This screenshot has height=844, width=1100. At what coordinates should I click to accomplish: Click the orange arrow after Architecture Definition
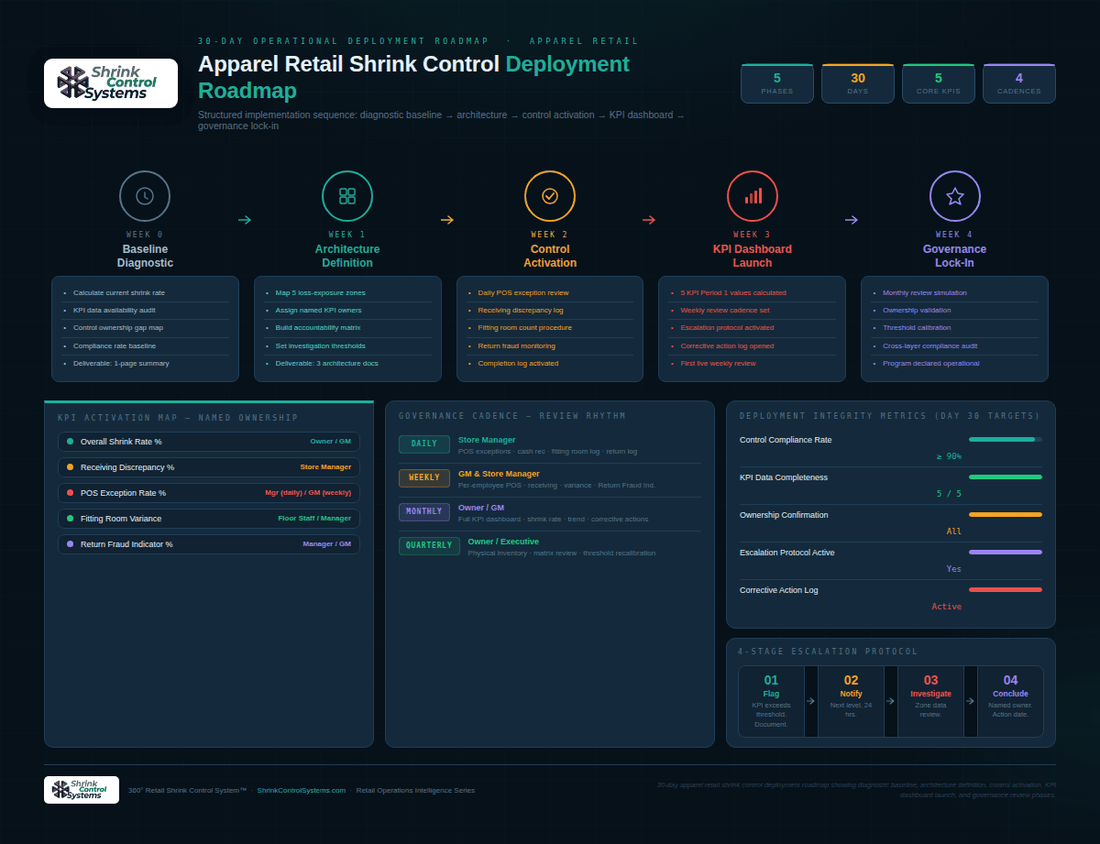pyautogui.click(x=447, y=220)
